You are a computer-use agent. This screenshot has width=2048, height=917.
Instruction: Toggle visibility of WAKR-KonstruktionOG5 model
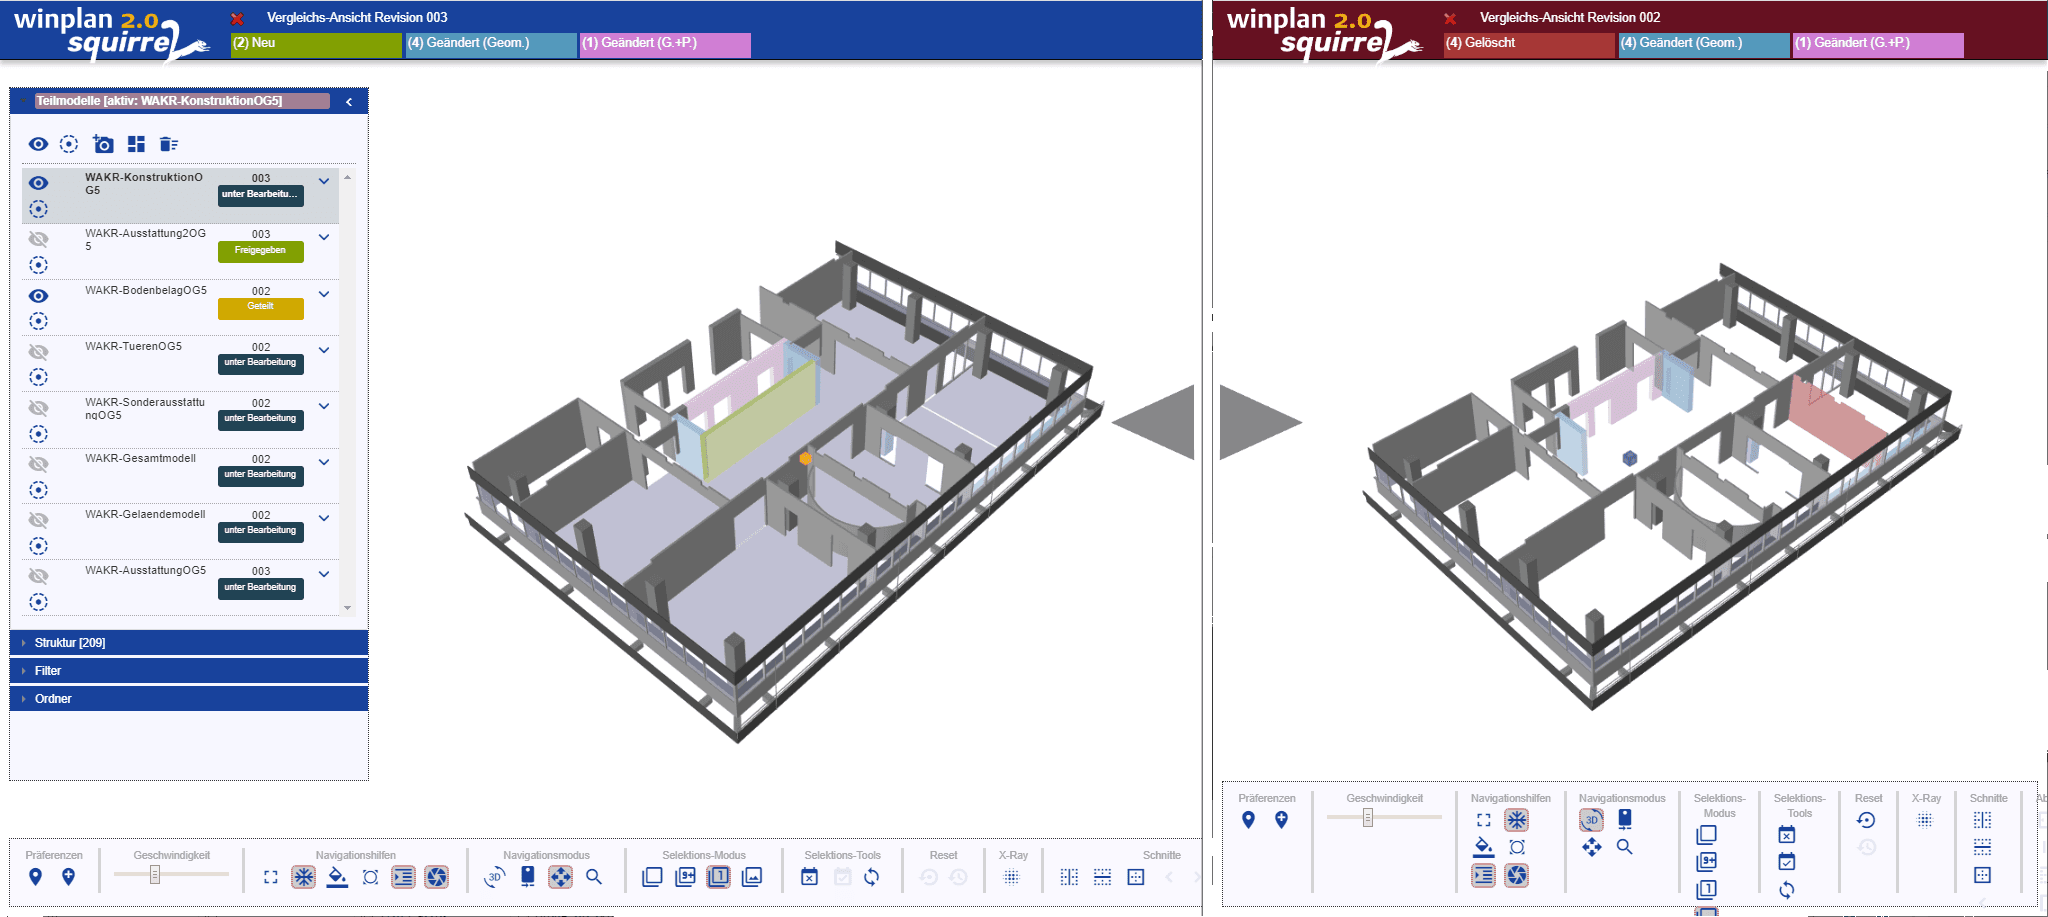(38, 183)
